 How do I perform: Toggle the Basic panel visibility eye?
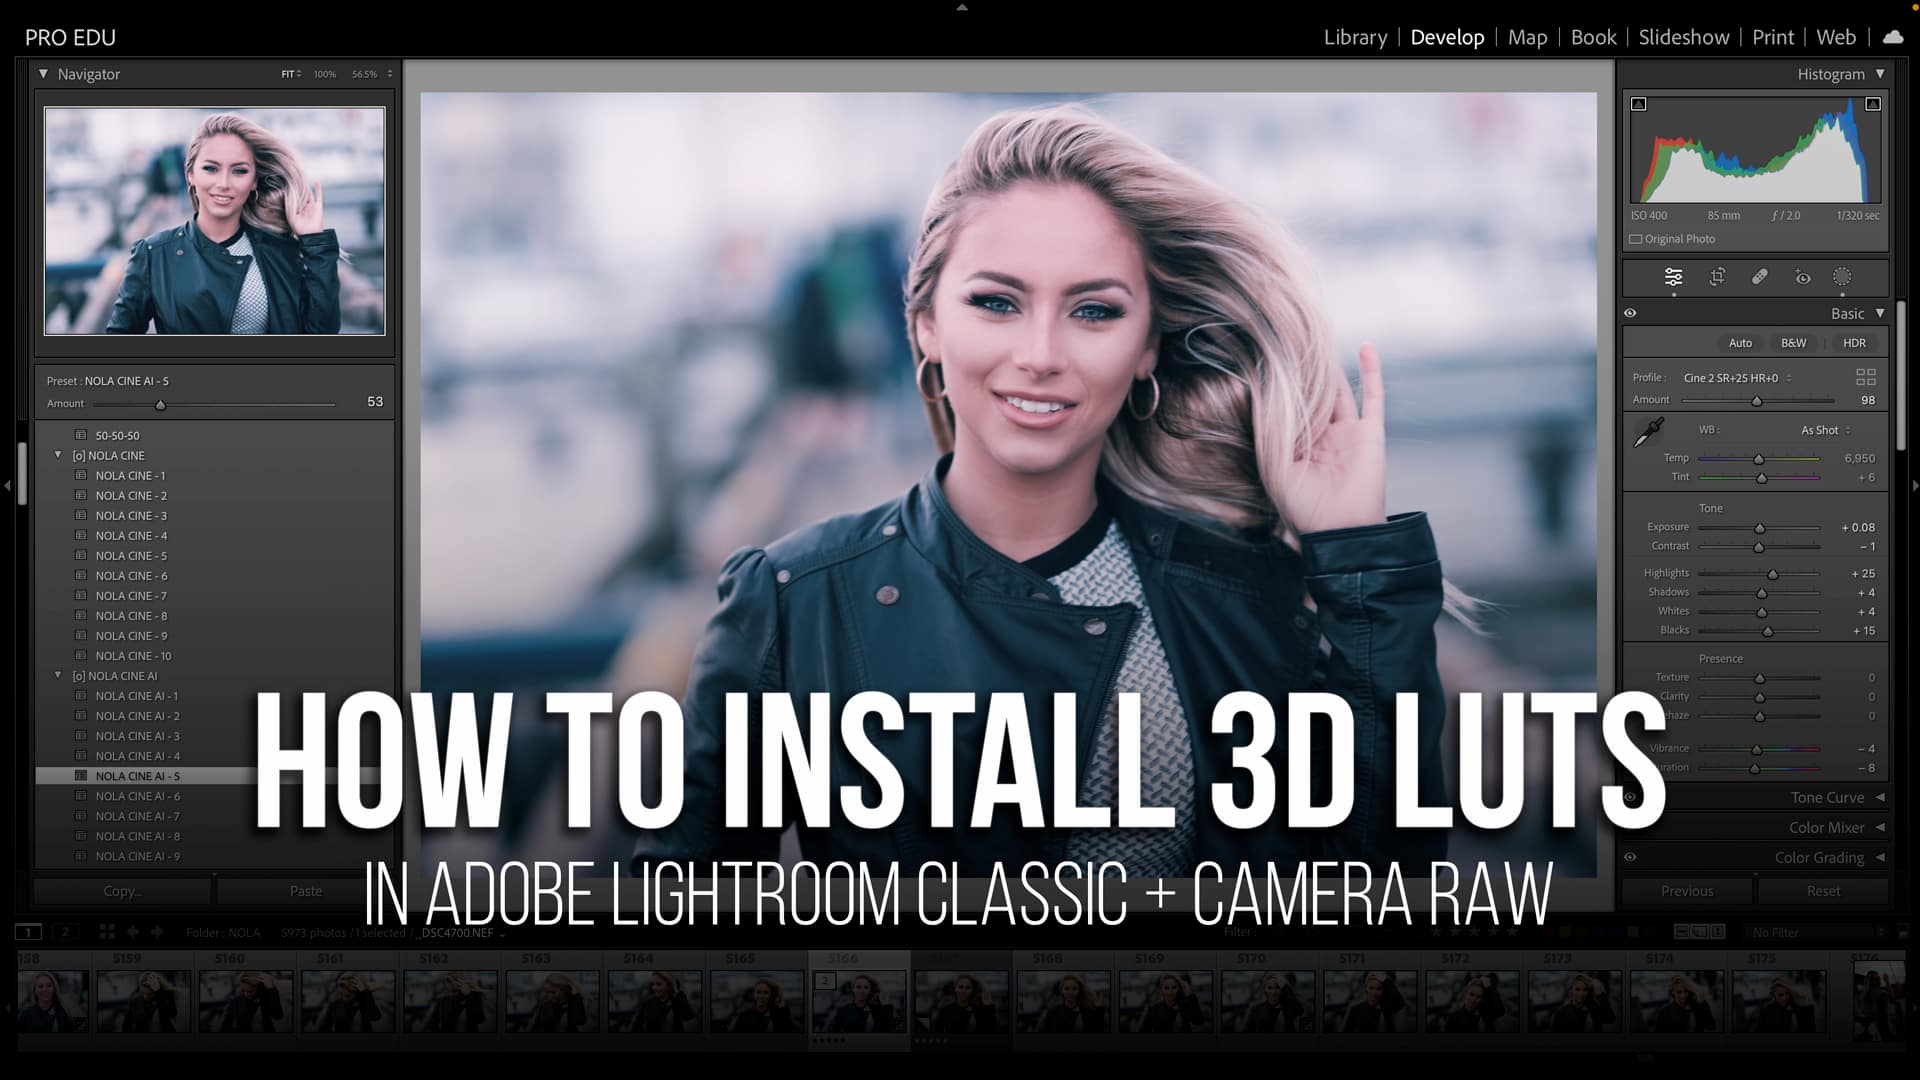[1630, 313]
